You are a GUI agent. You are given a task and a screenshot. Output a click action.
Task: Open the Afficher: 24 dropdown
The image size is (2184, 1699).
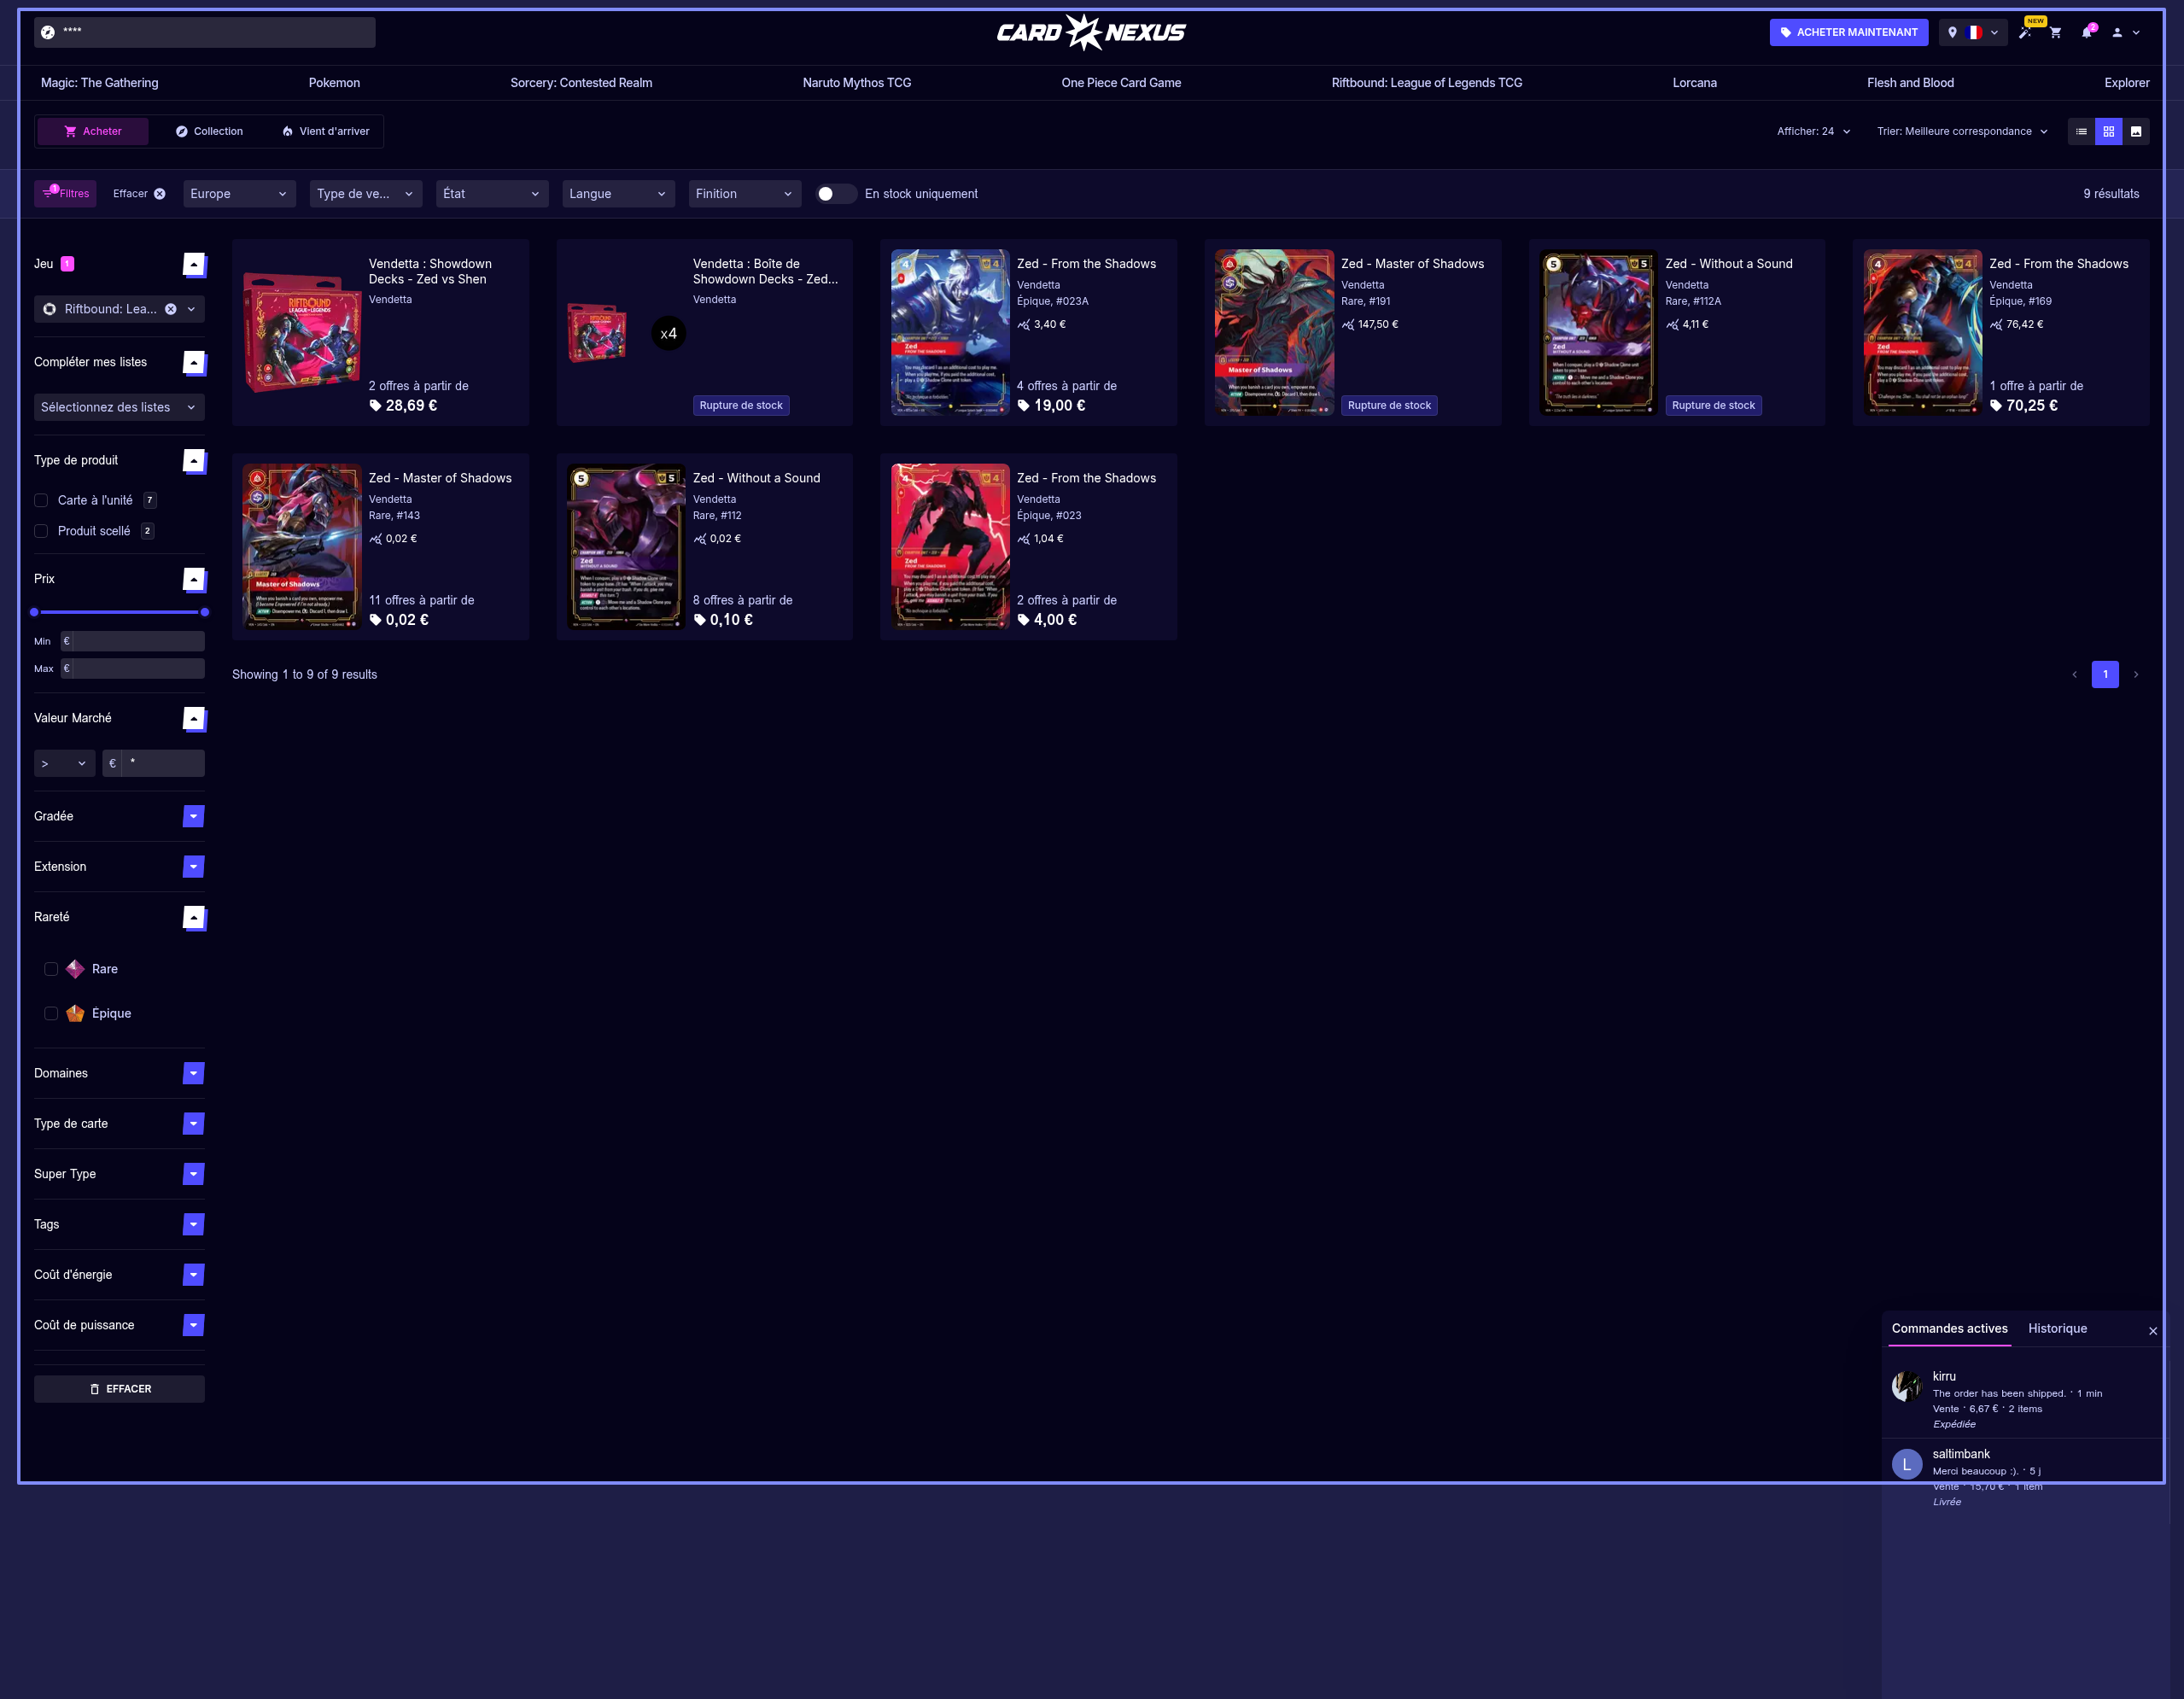(x=1813, y=131)
